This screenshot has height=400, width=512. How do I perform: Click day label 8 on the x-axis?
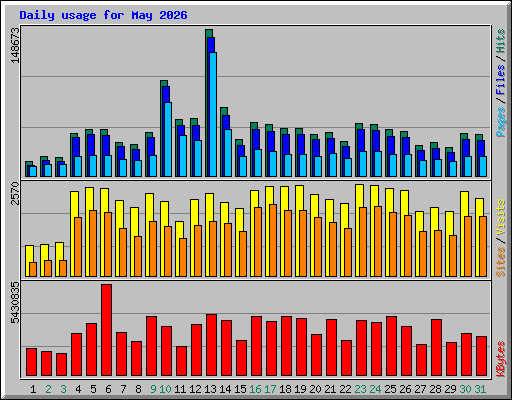pyautogui.click(x=138, y=389)
